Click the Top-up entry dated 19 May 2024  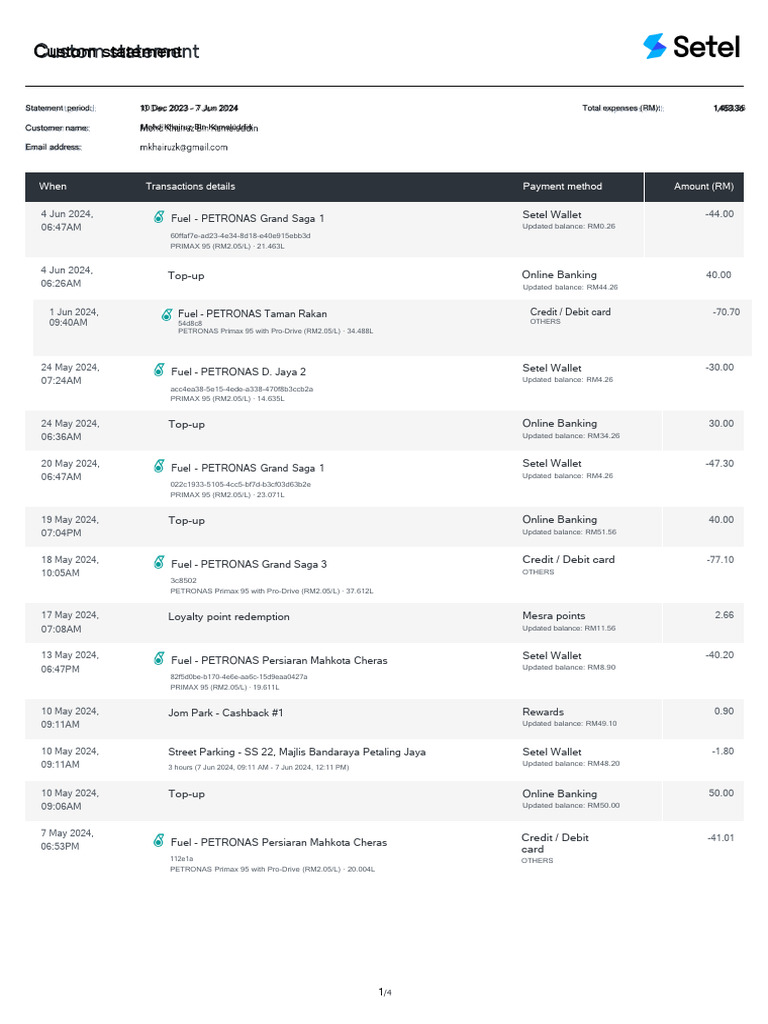186,521
